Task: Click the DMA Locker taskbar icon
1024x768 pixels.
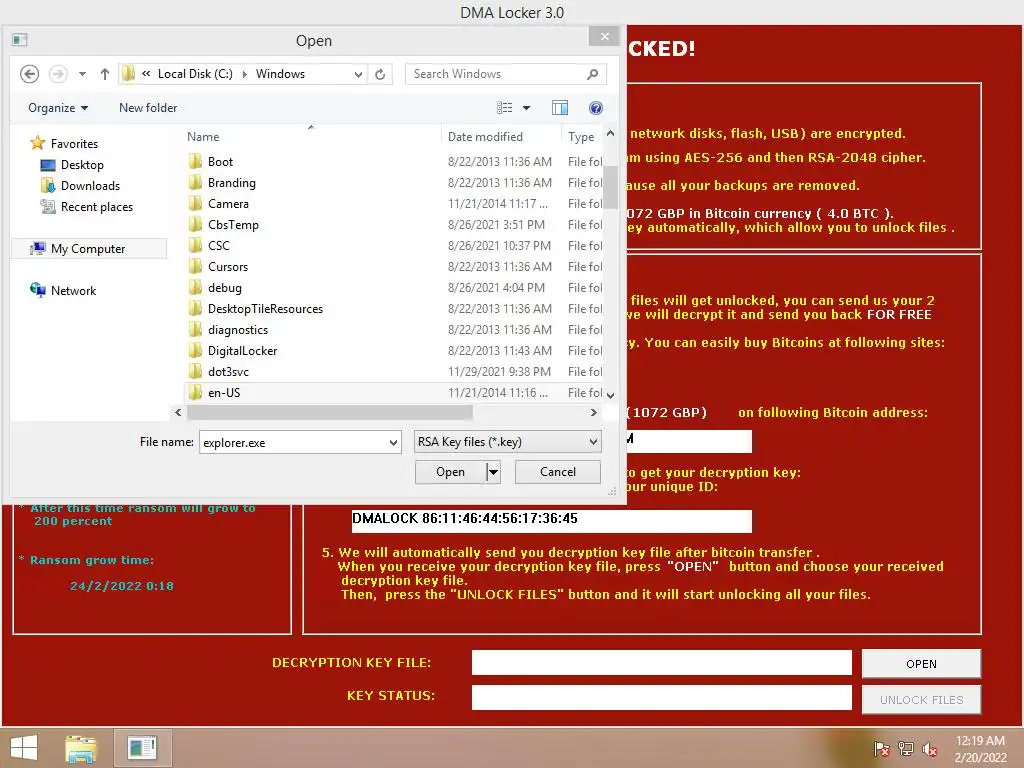Action: tap(143, 748)
